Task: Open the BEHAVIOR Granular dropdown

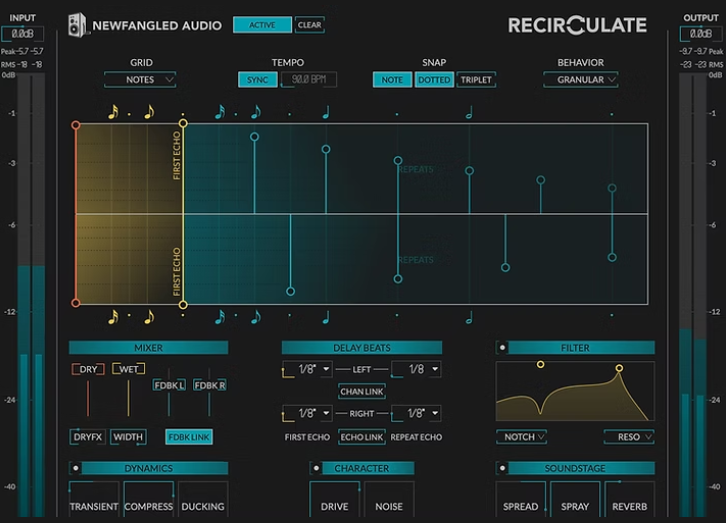Action: click(581, 80)
